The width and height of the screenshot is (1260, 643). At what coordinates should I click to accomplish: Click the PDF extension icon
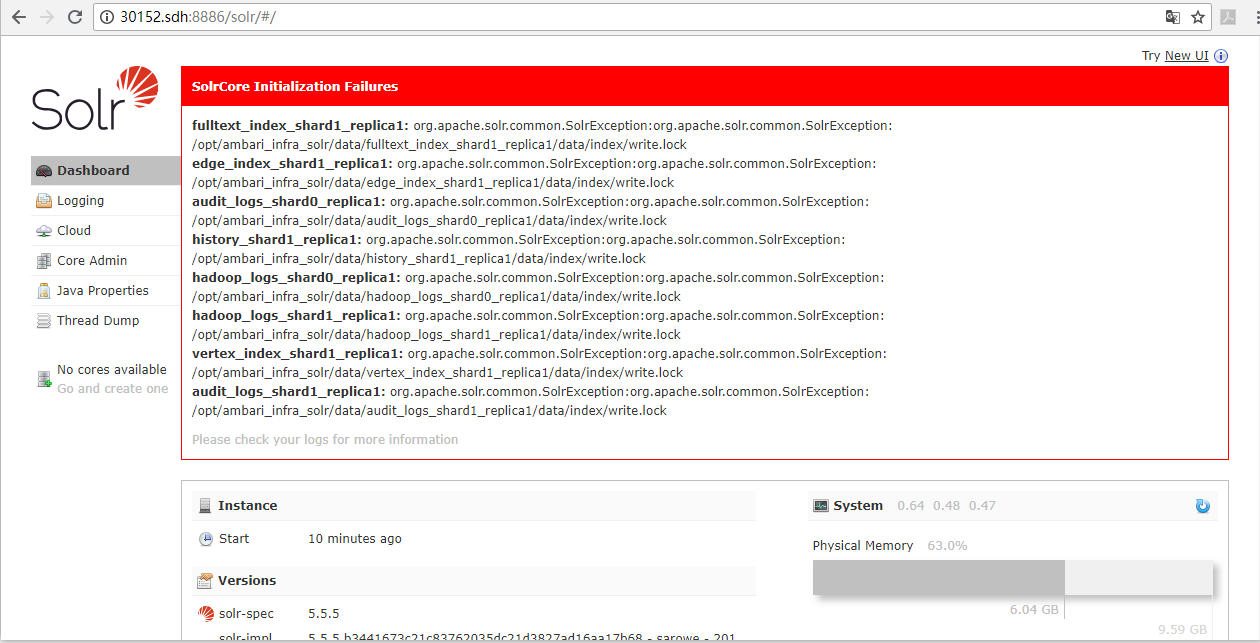coord(1226,17)
